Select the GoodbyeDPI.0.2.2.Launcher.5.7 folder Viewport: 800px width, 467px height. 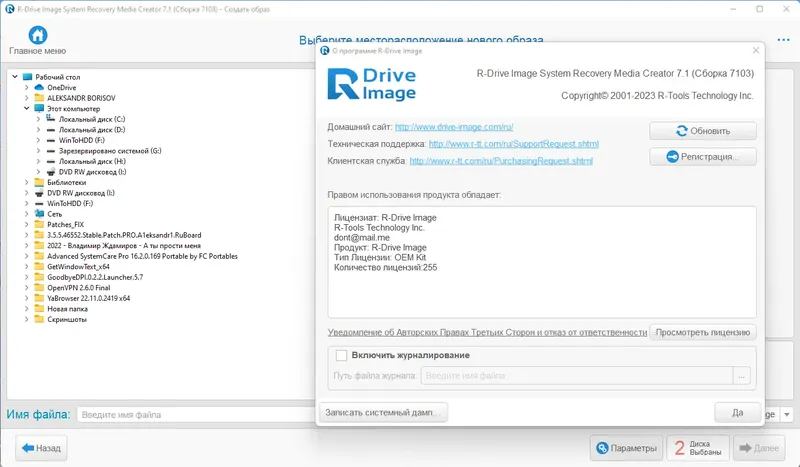click(95, 277)
